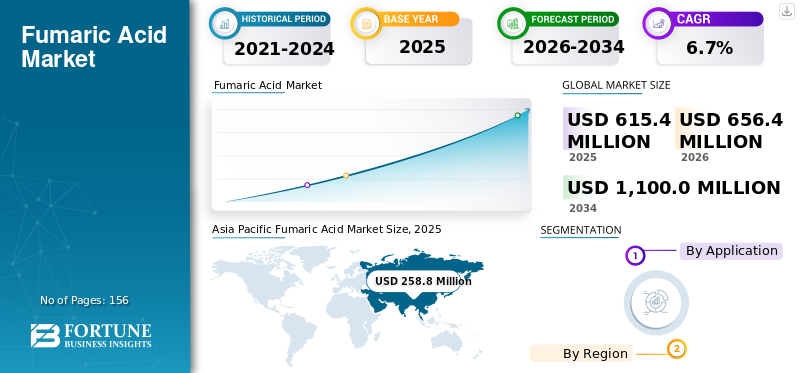Click the purple data point on the chart
The image size is (800, 373).
pyautogui.click(x=307, y=185)
